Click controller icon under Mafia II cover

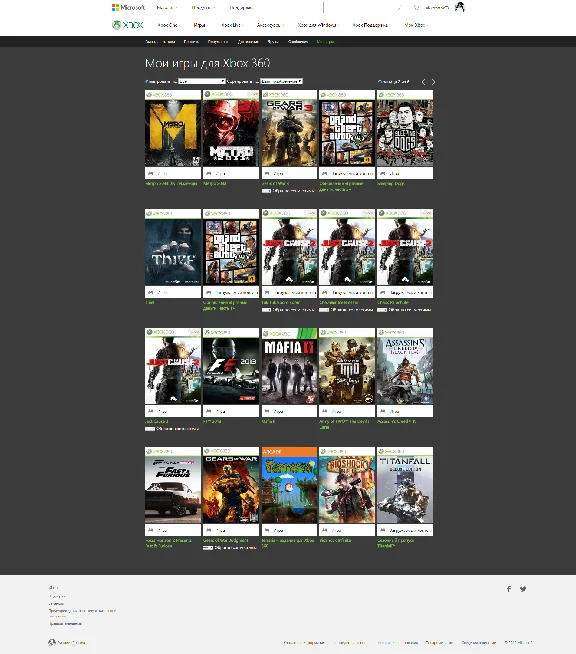click(267, 411)
